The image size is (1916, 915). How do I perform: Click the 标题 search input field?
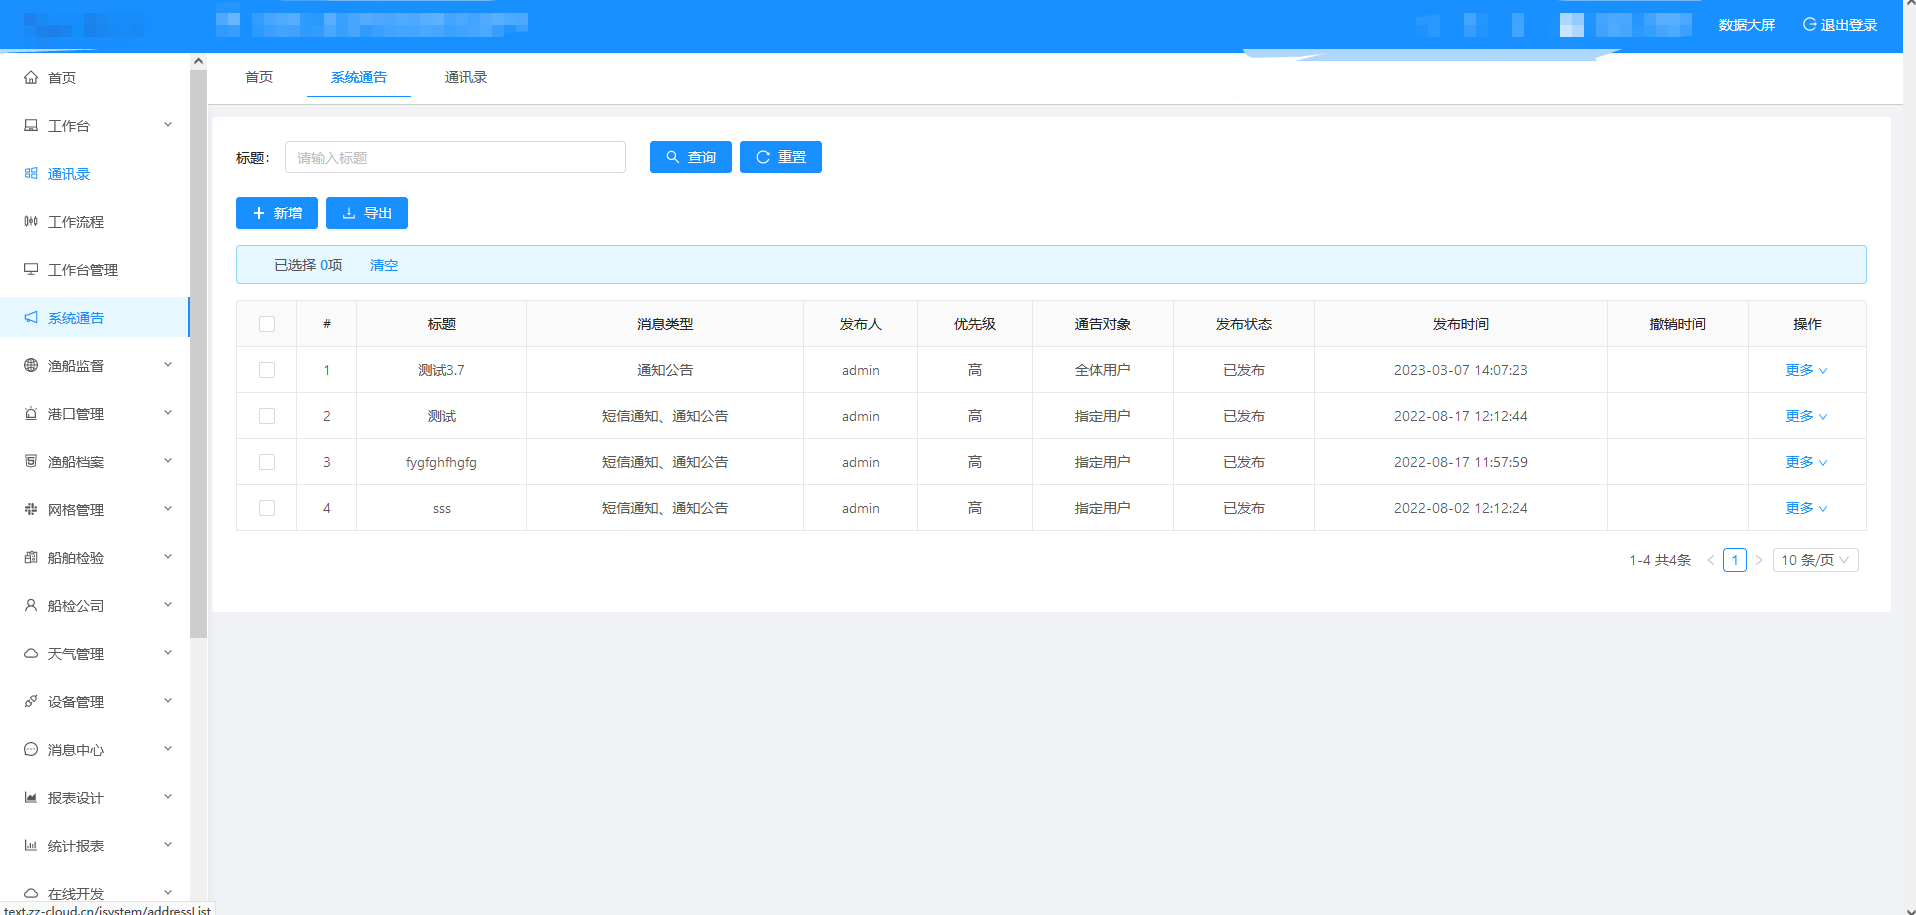[x=455, y=157]
